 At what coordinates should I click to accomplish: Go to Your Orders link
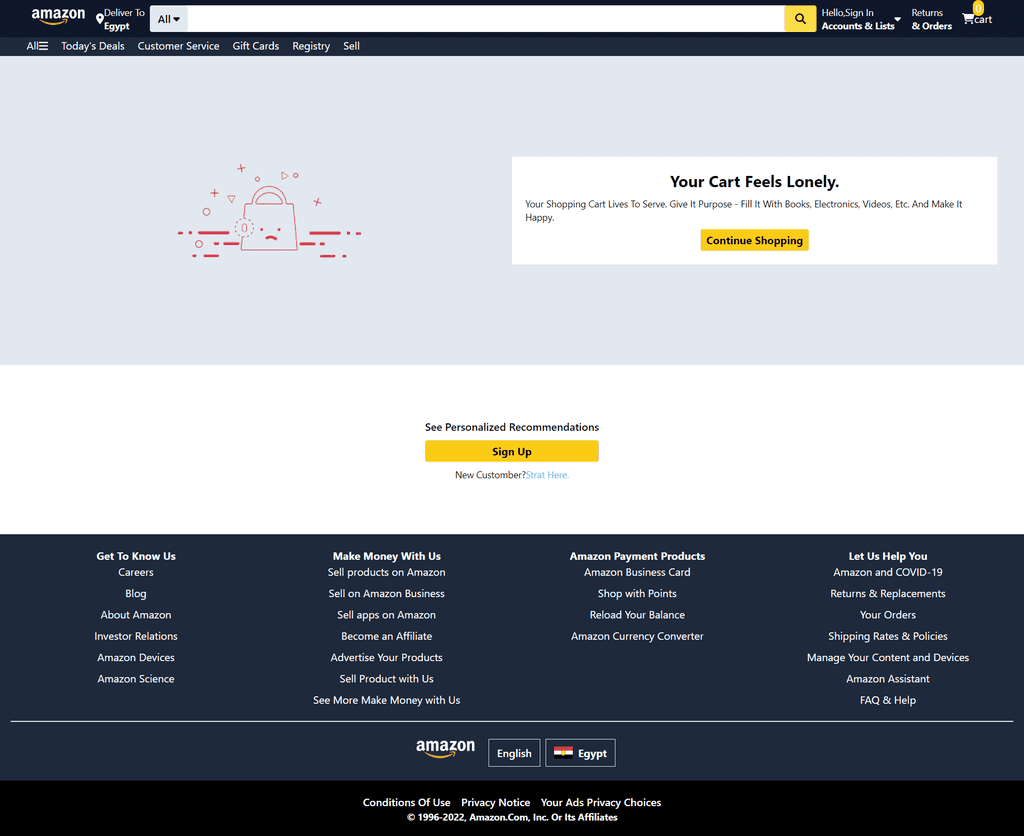coord(888,615)
